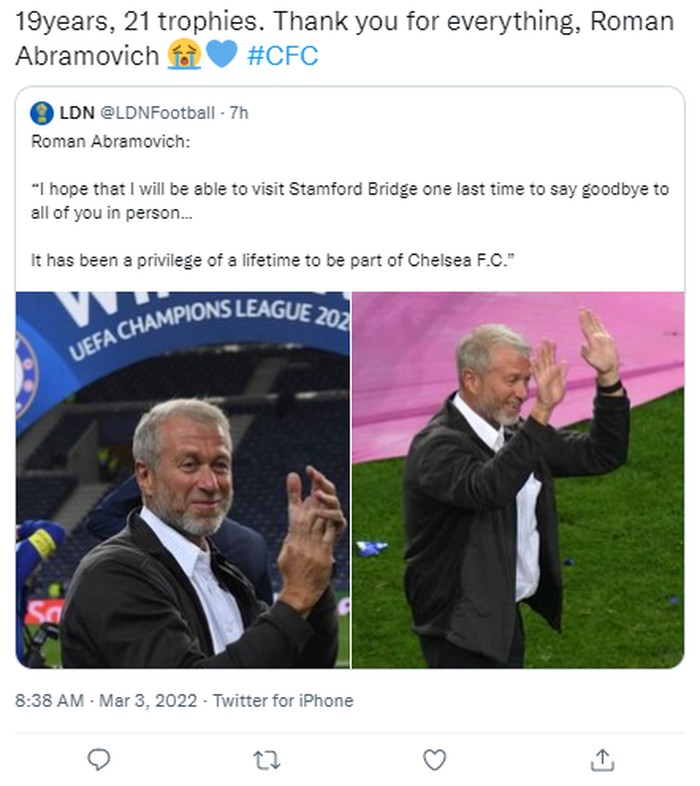The height and width of the screenshot is (786, 700).
Task: Click the LDN profile avatar
Action: click(42, 113)
